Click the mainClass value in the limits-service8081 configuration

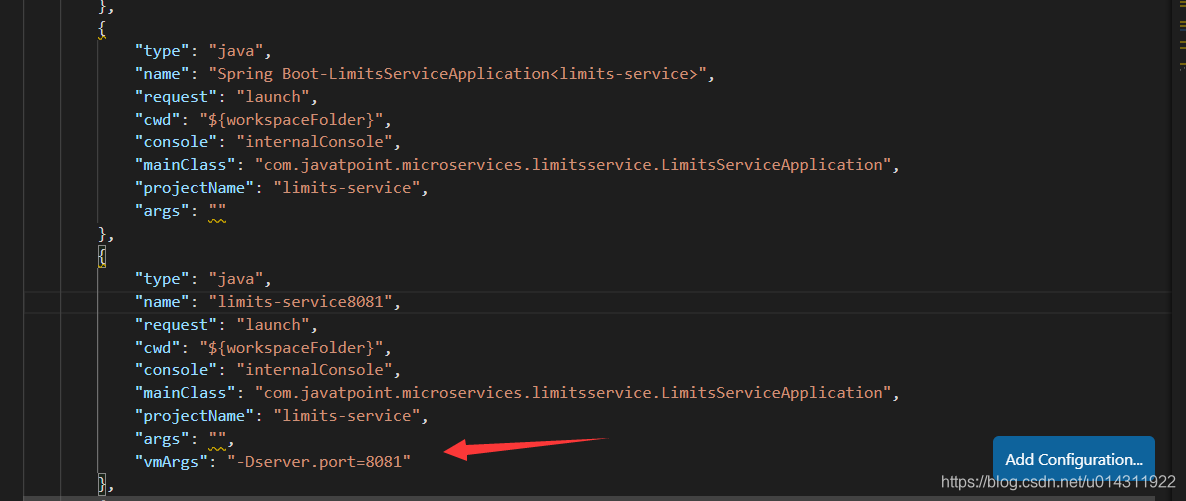573,393
